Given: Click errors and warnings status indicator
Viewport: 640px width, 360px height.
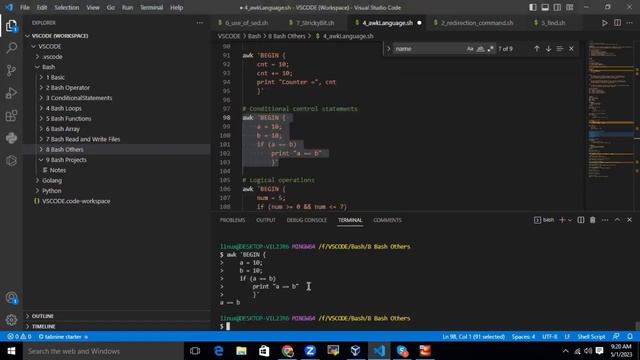Looking at the screenshot, I should point(19,337).
